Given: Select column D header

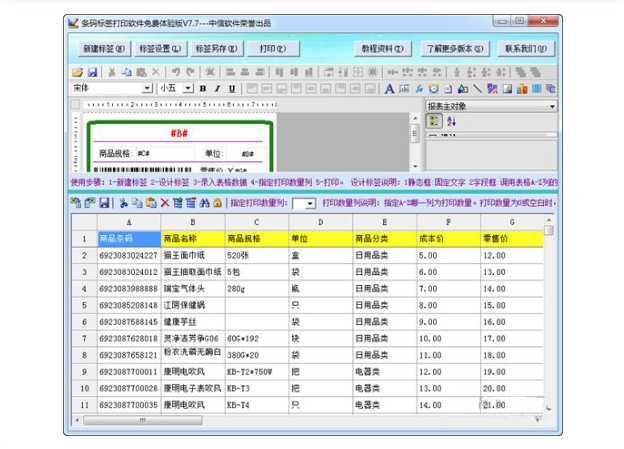Looking at the screenshot, I should [x=321, y=222].
